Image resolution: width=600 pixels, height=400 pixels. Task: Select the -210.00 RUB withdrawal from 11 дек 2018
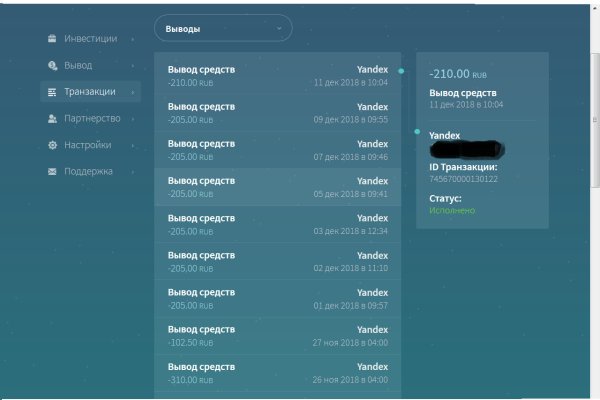coord(277,75)
